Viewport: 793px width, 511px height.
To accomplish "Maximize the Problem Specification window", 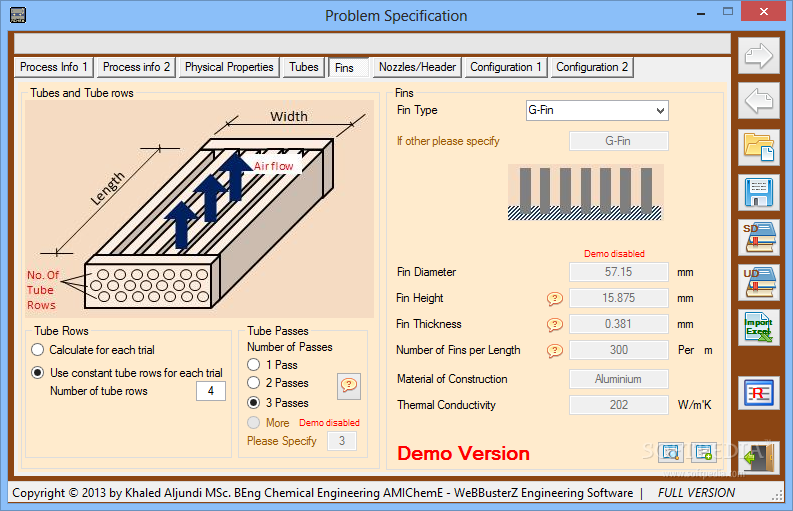I will click(728, 12).
